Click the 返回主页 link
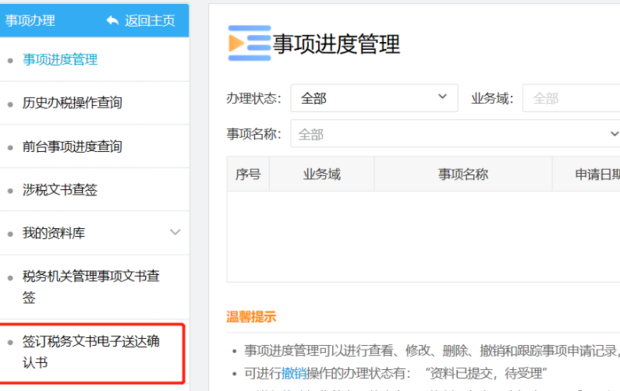This screenshot has height=391, width=620. [149, 21]
